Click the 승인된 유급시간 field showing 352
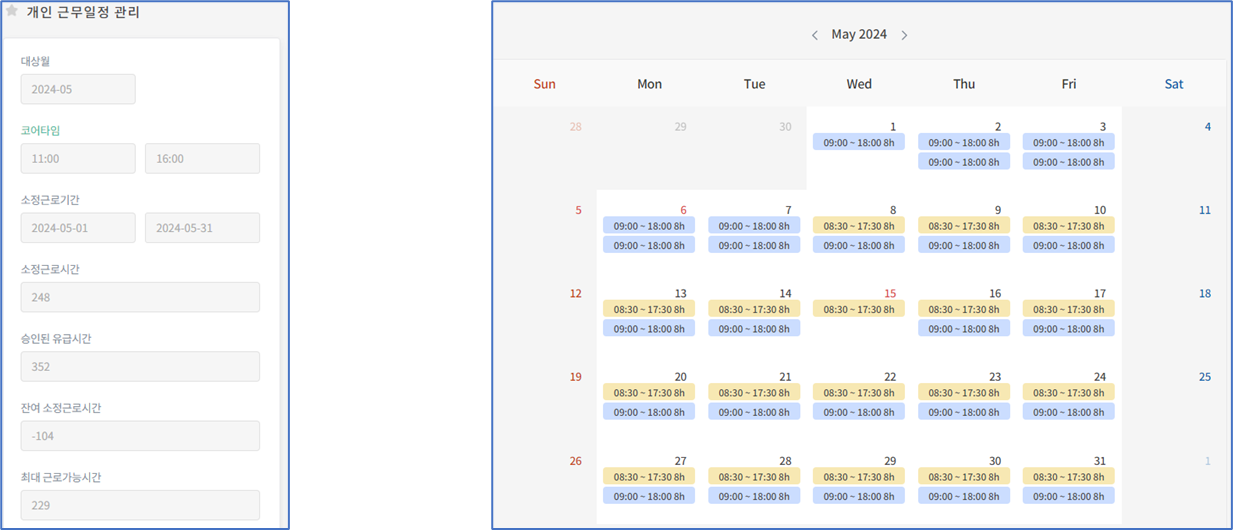 [140, 367]
